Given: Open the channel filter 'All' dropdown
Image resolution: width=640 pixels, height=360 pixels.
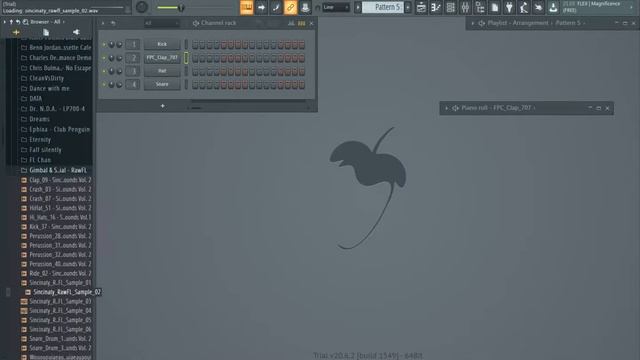Looking at the screenshot, I should click(x=162, y=23).
